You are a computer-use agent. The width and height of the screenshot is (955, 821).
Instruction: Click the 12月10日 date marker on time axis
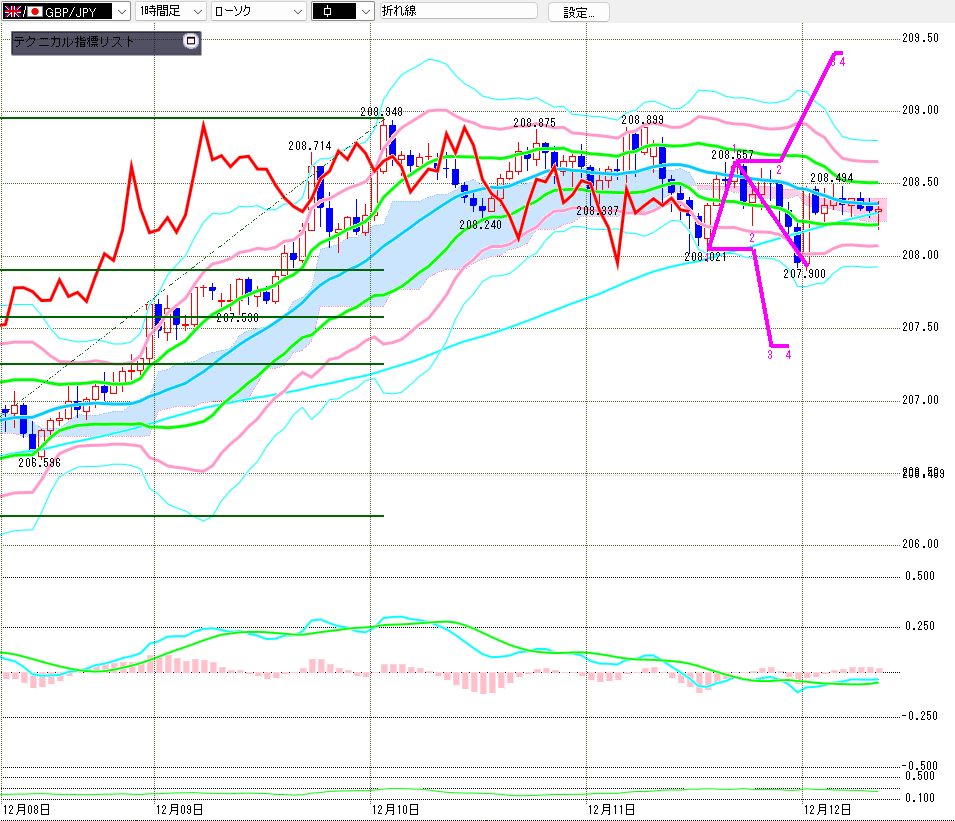(x=395, y=808)
